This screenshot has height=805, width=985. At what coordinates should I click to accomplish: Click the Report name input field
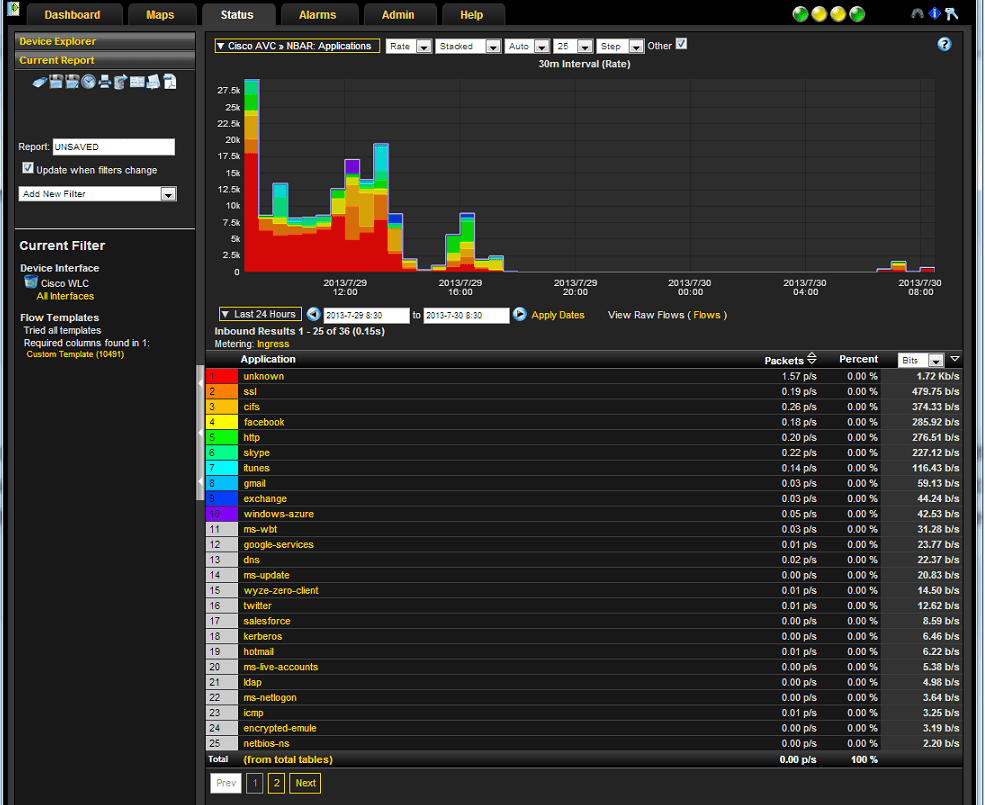tap(114, 146)
